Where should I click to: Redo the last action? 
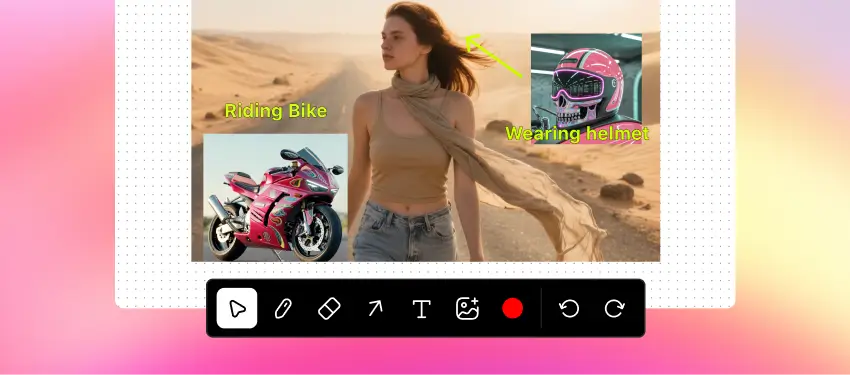pyautogui.click(x=615, y=308)
